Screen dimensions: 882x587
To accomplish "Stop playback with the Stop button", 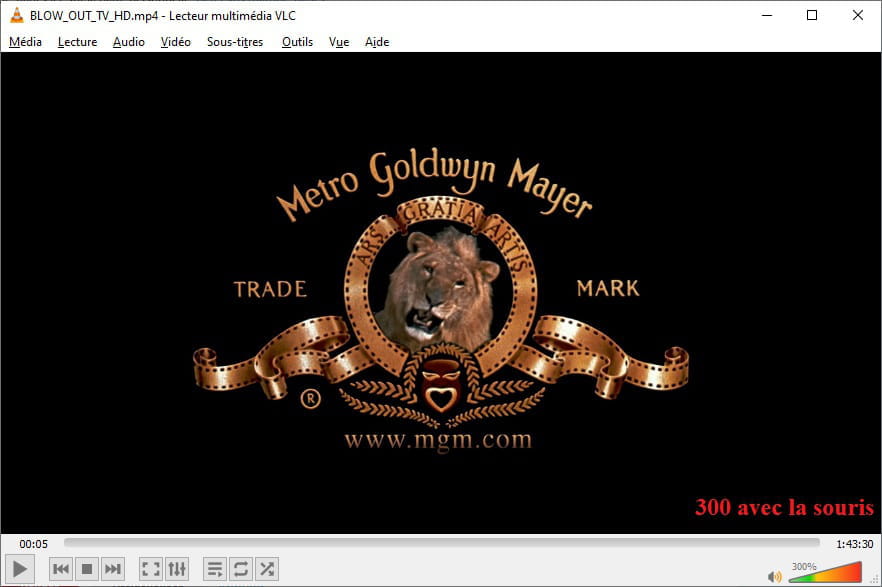I will [x=87, y=569].
